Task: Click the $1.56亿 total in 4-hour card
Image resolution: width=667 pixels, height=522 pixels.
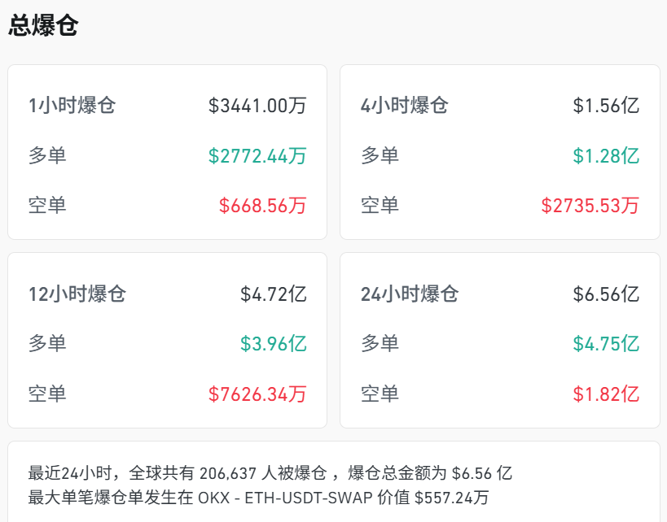Action: [605, 105]
